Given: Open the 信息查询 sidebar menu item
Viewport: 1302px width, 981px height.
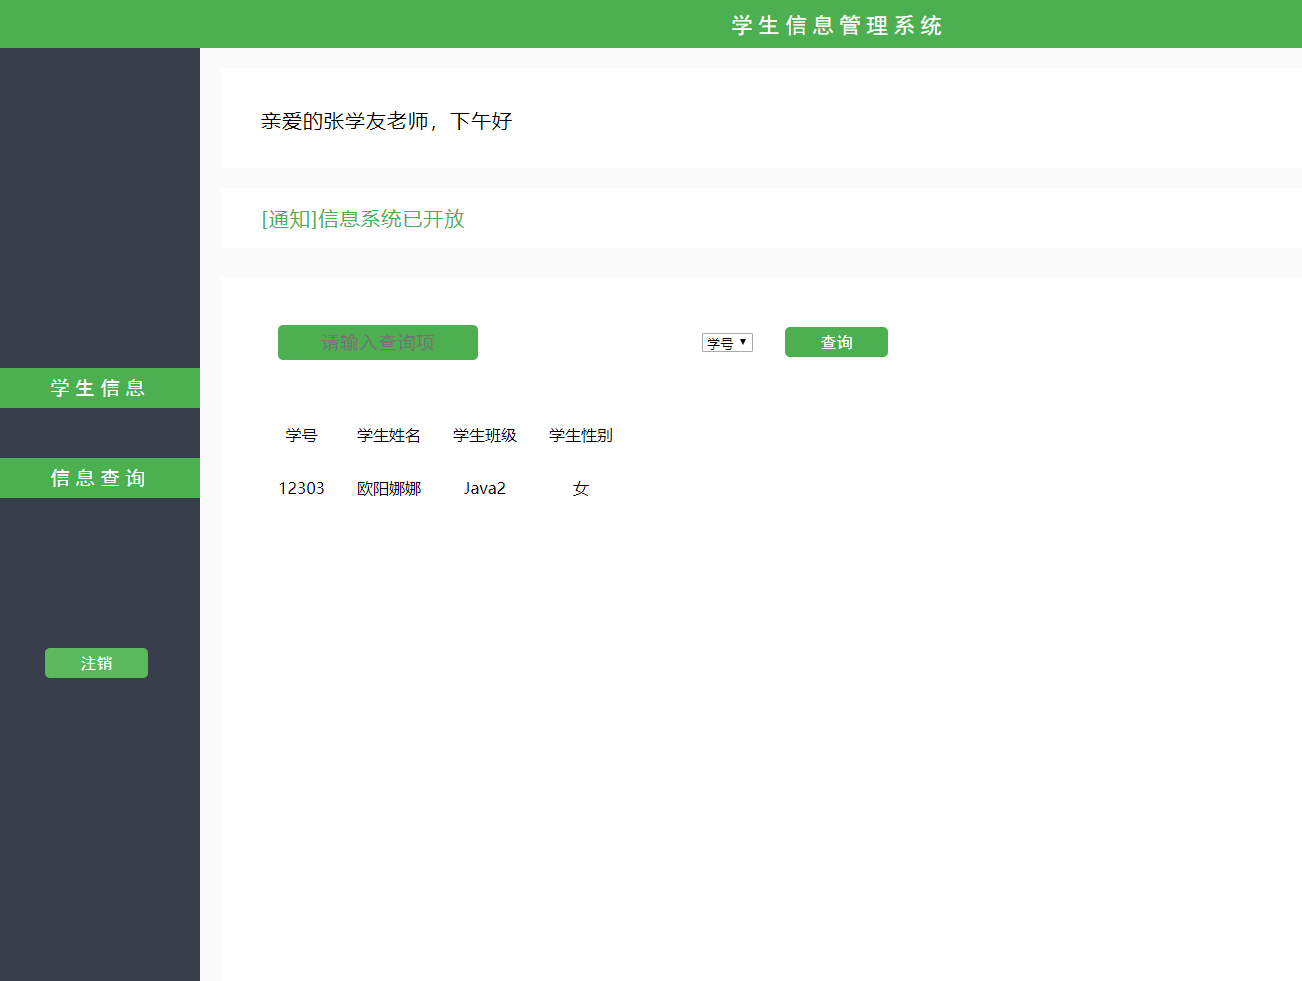Looking at the screenshot, I should tap(99, 477).
